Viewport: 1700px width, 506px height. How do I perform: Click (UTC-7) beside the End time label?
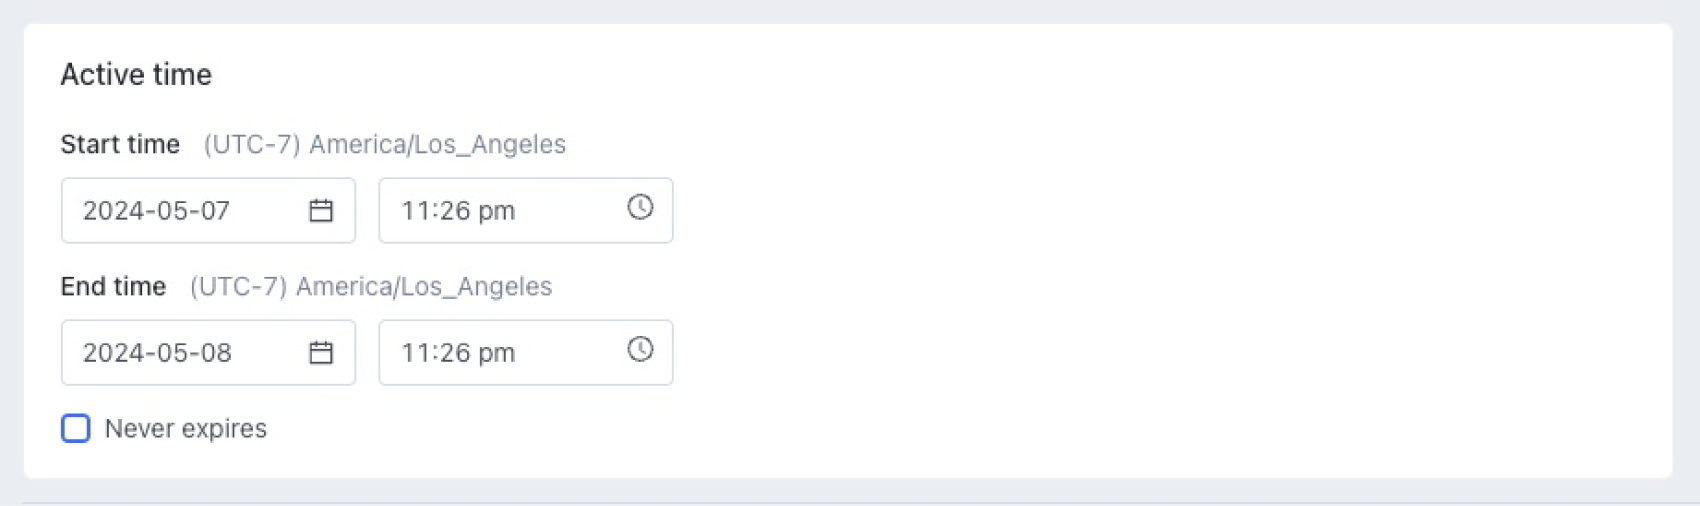(x=238, y=287)
